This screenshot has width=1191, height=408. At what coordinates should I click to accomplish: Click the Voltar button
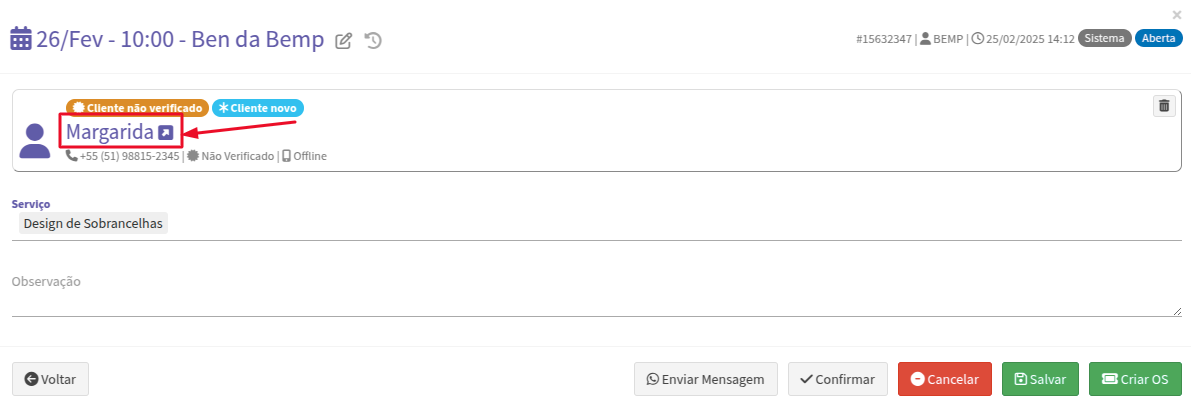(51, 379)
